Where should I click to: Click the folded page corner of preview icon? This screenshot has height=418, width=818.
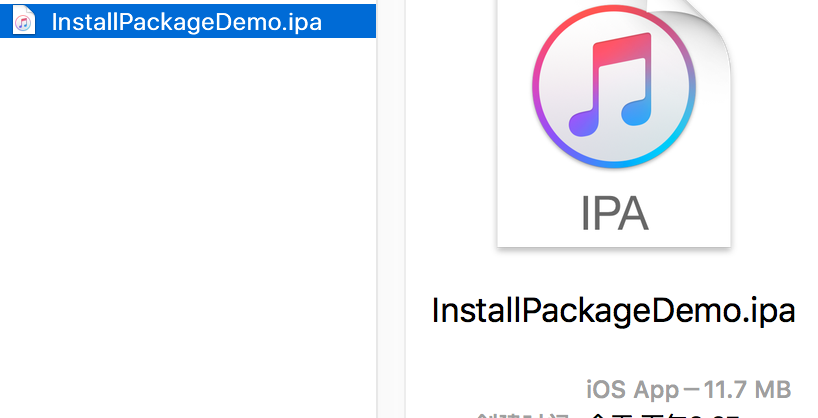coord(694,23)
